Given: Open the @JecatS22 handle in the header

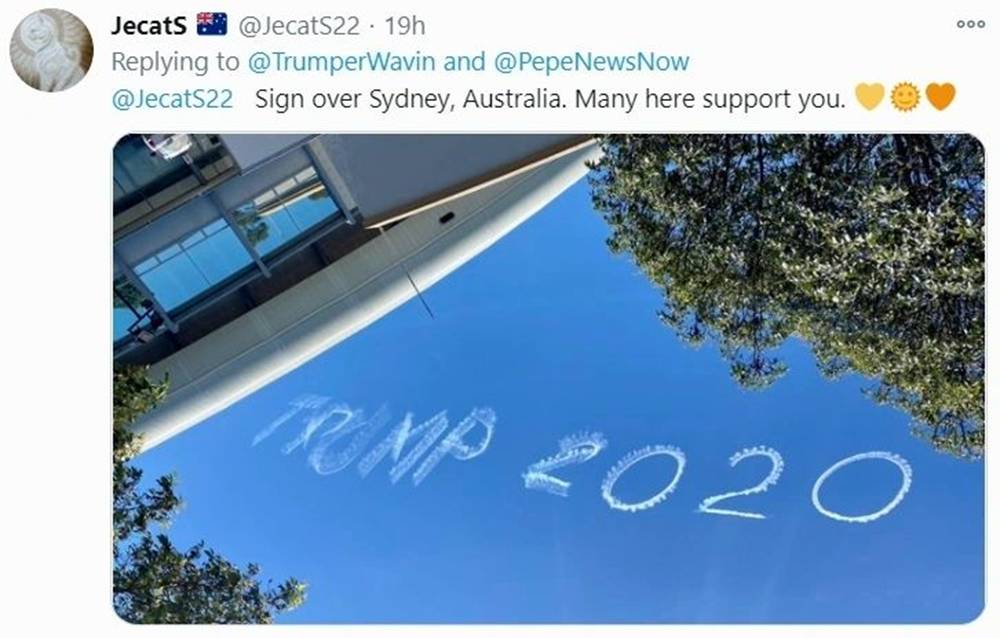Looking at the screenshot, I should (x=296, y=24).
